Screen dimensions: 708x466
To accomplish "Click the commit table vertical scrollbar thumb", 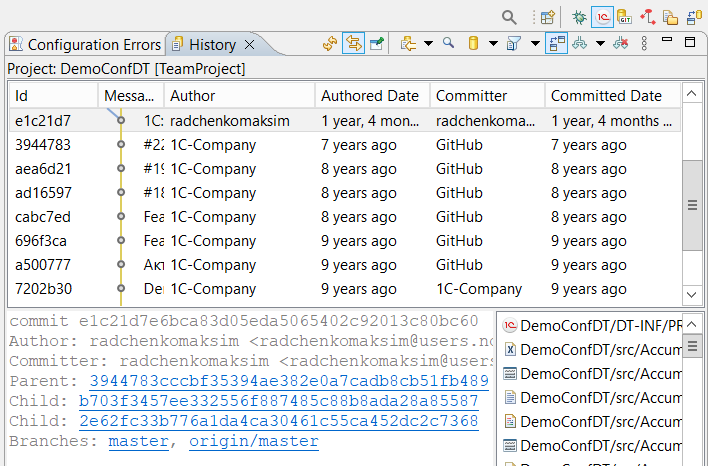I will (692, 204).
